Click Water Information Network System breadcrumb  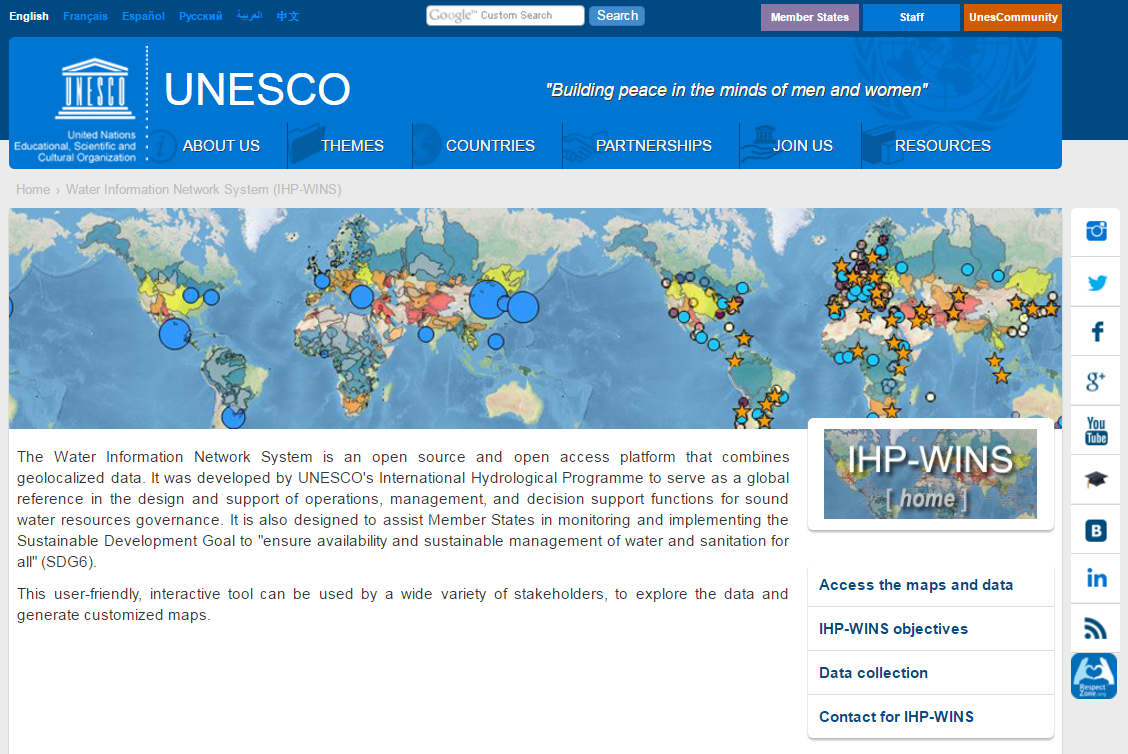[204, 189]
